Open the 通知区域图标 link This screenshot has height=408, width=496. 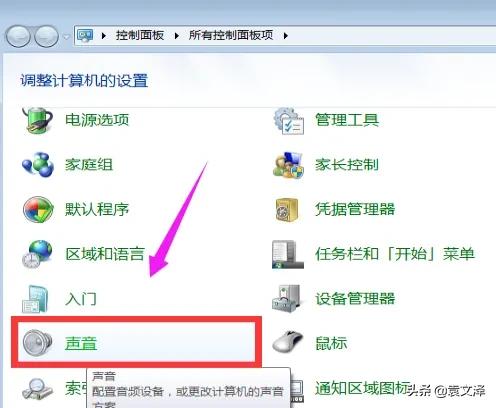[x=362, y=388]
